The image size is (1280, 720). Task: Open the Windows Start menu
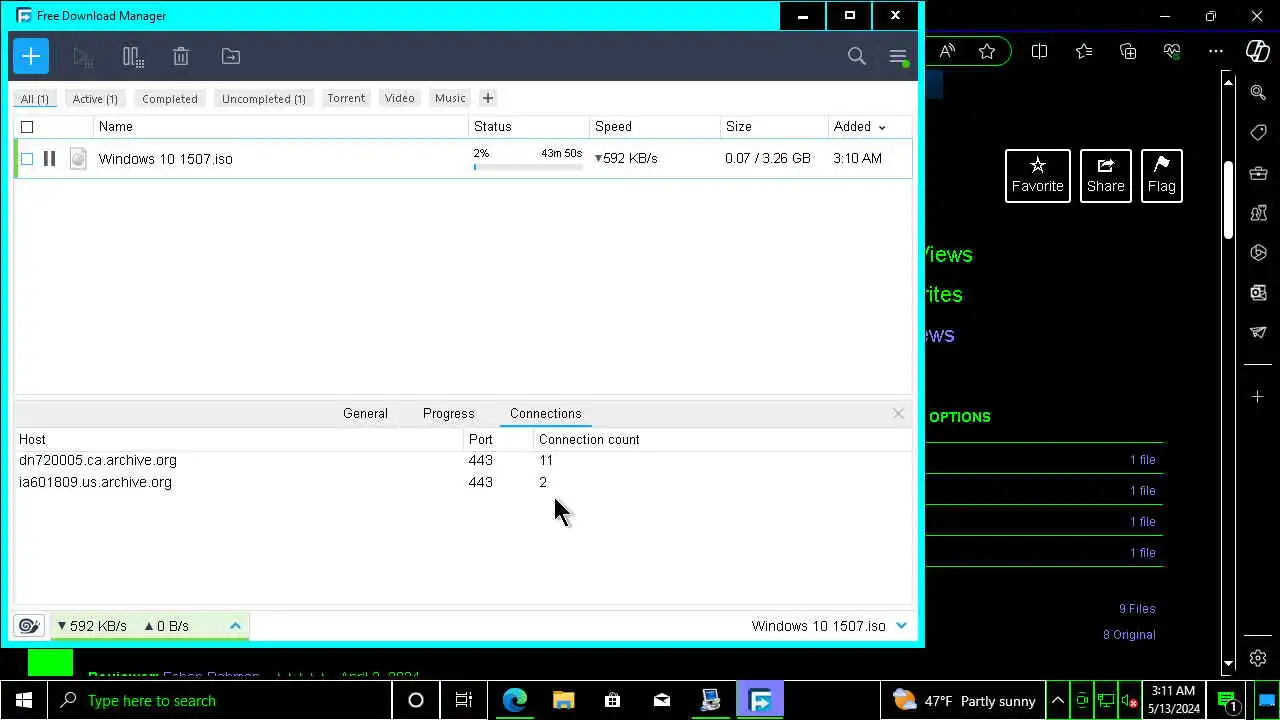click(x=24, y=701)
